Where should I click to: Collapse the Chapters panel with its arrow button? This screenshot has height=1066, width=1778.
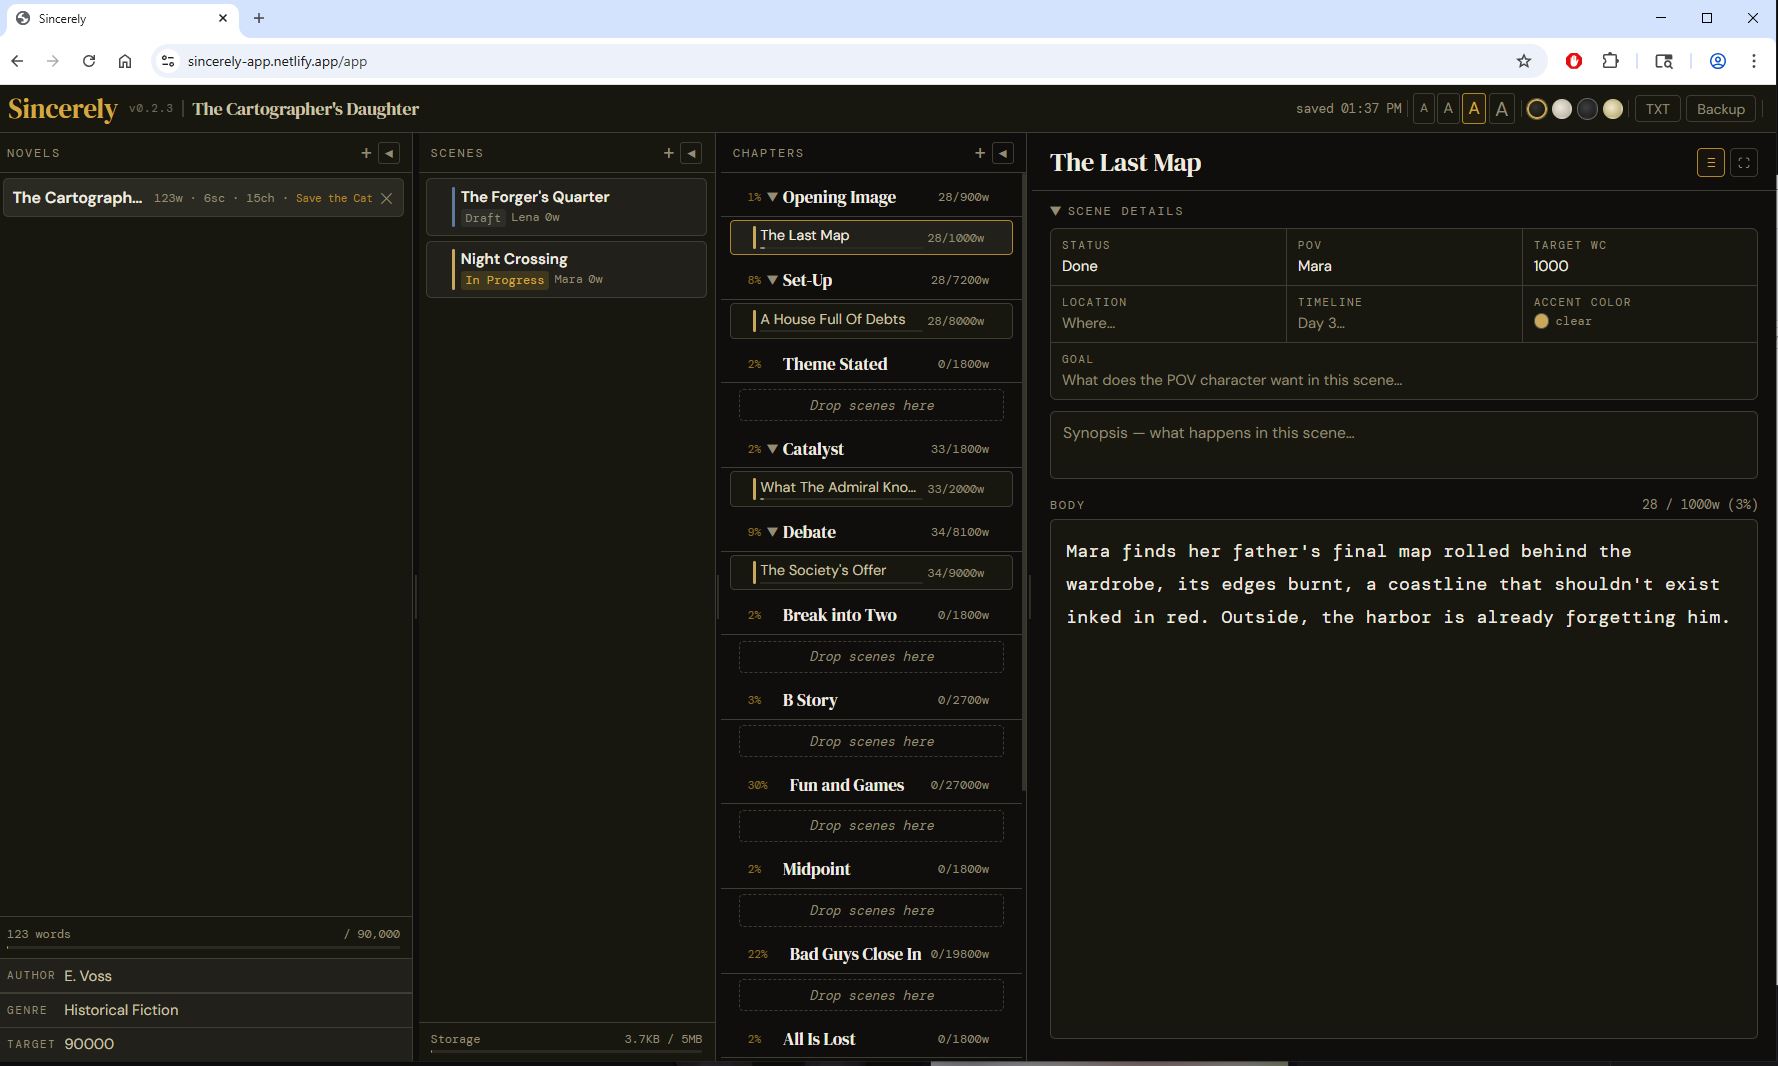pyautogui.click(x=1003, y=153)
